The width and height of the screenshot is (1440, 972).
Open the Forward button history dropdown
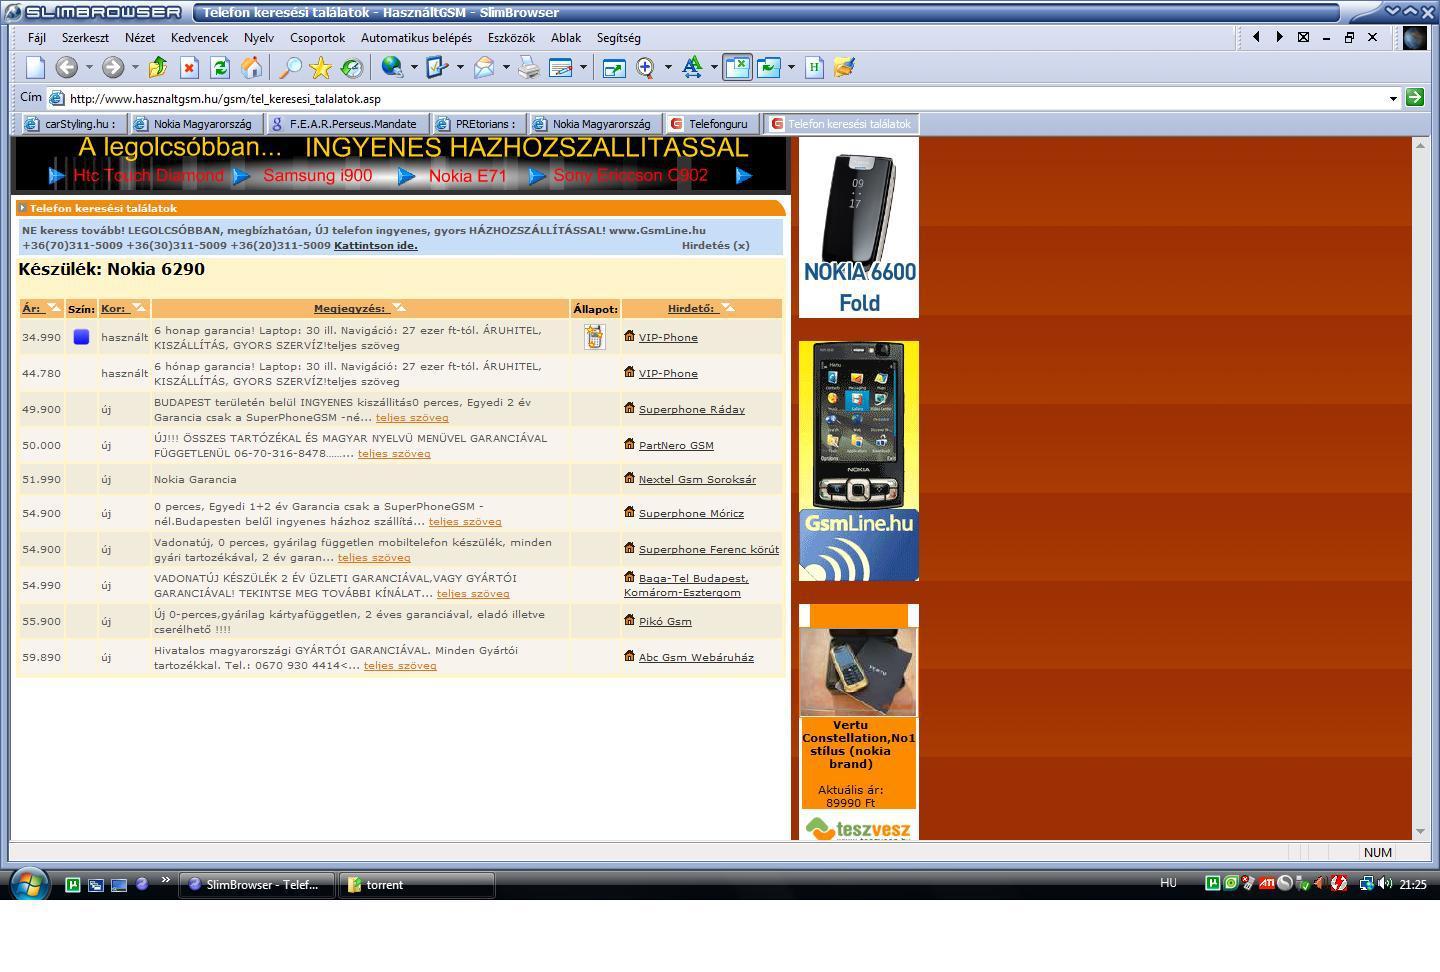point(135,67)
